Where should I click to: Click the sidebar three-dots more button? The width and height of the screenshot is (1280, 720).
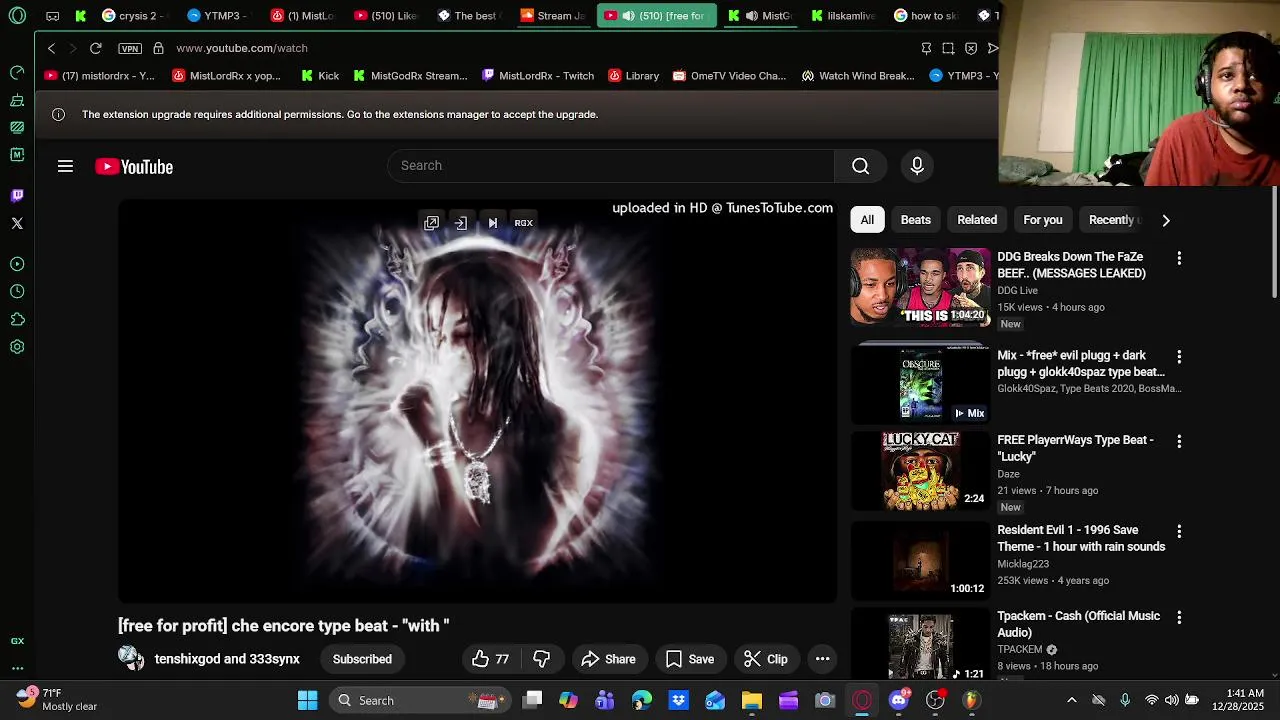[x=17, y=668]
